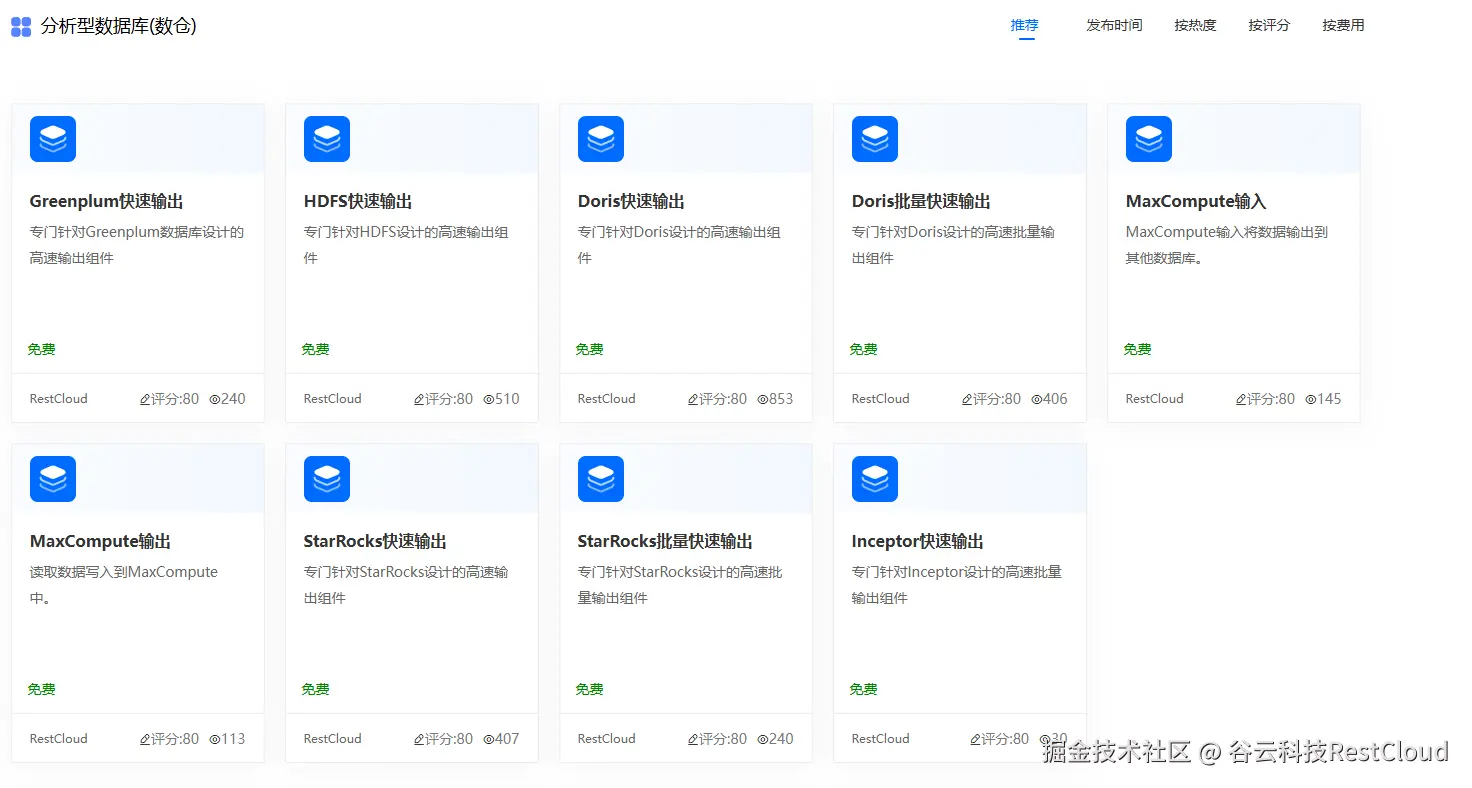Click the Doris快速输出 database icon
This screenshot has width=1472, height=788.
tap(600, 138)
